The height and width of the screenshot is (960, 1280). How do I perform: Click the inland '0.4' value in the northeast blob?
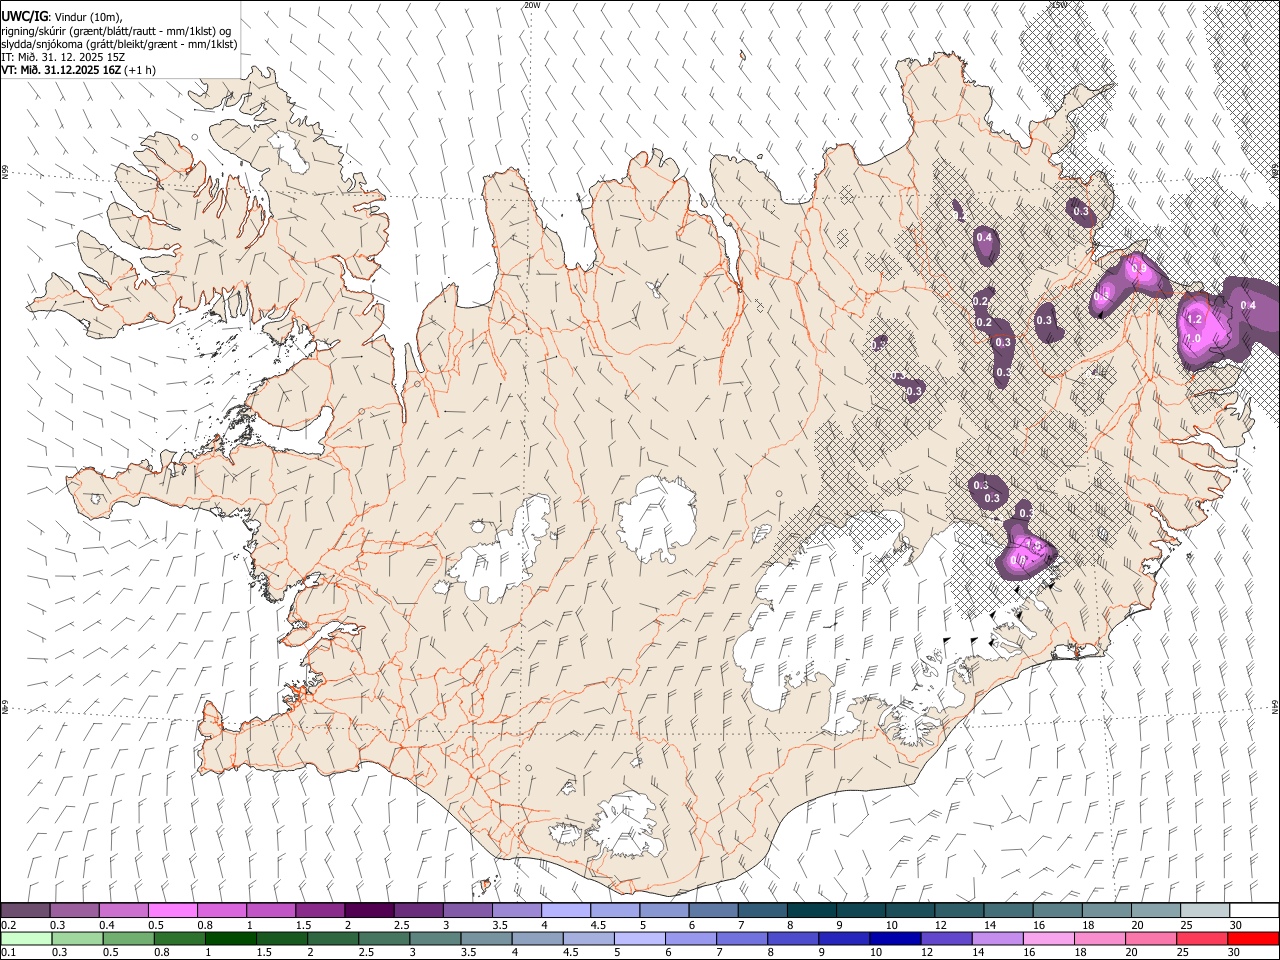click(984, 237)
